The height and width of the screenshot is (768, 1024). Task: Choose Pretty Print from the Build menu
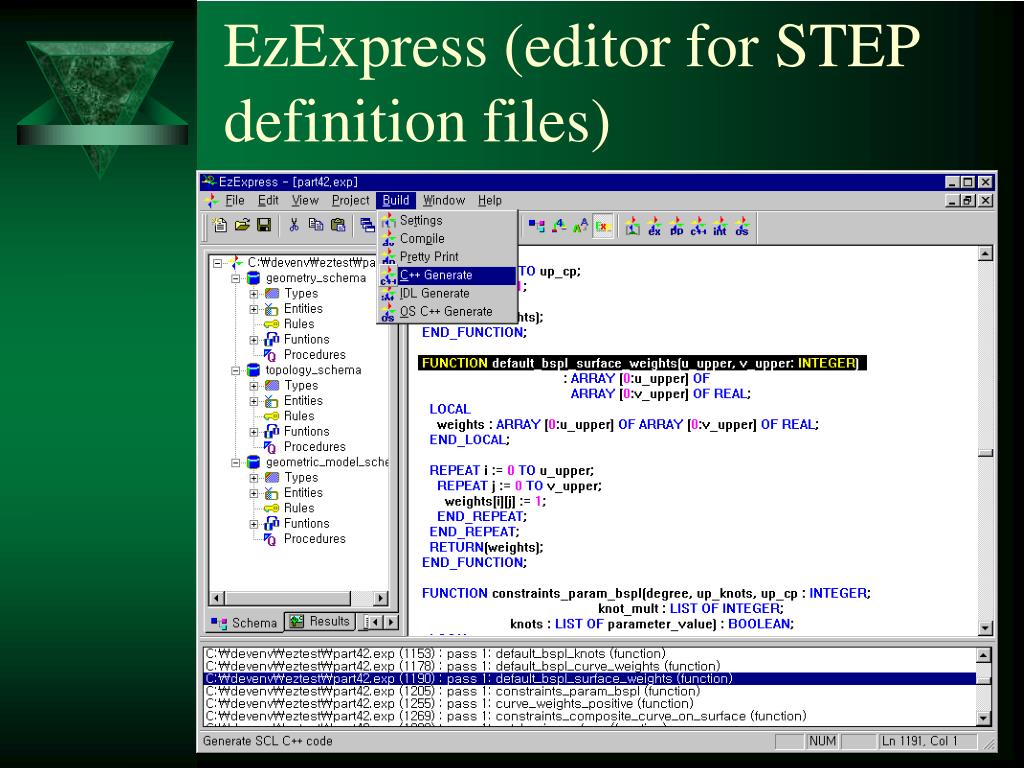point(447,257)
